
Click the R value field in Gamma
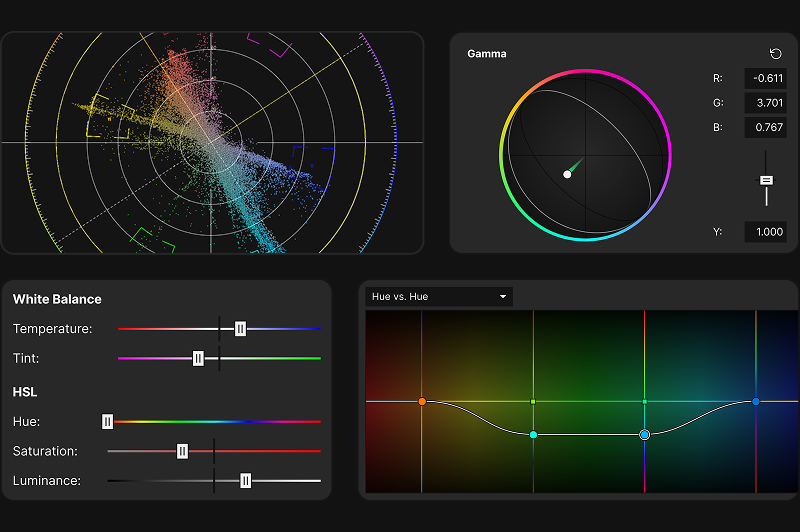pos(765,78)
